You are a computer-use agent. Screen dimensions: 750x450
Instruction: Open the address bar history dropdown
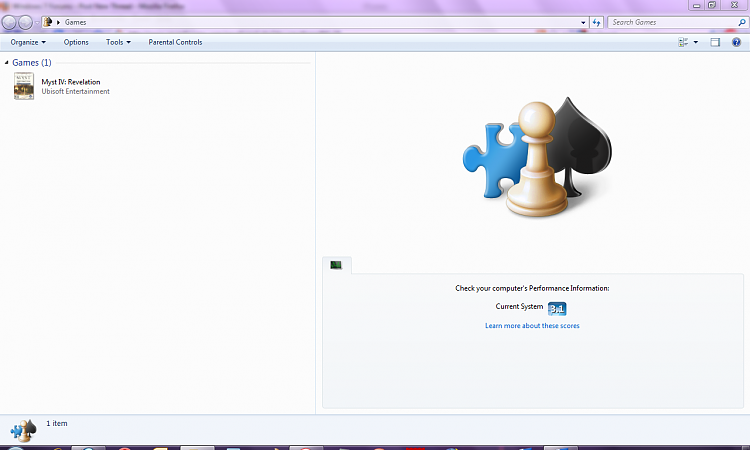click(583, 22)
